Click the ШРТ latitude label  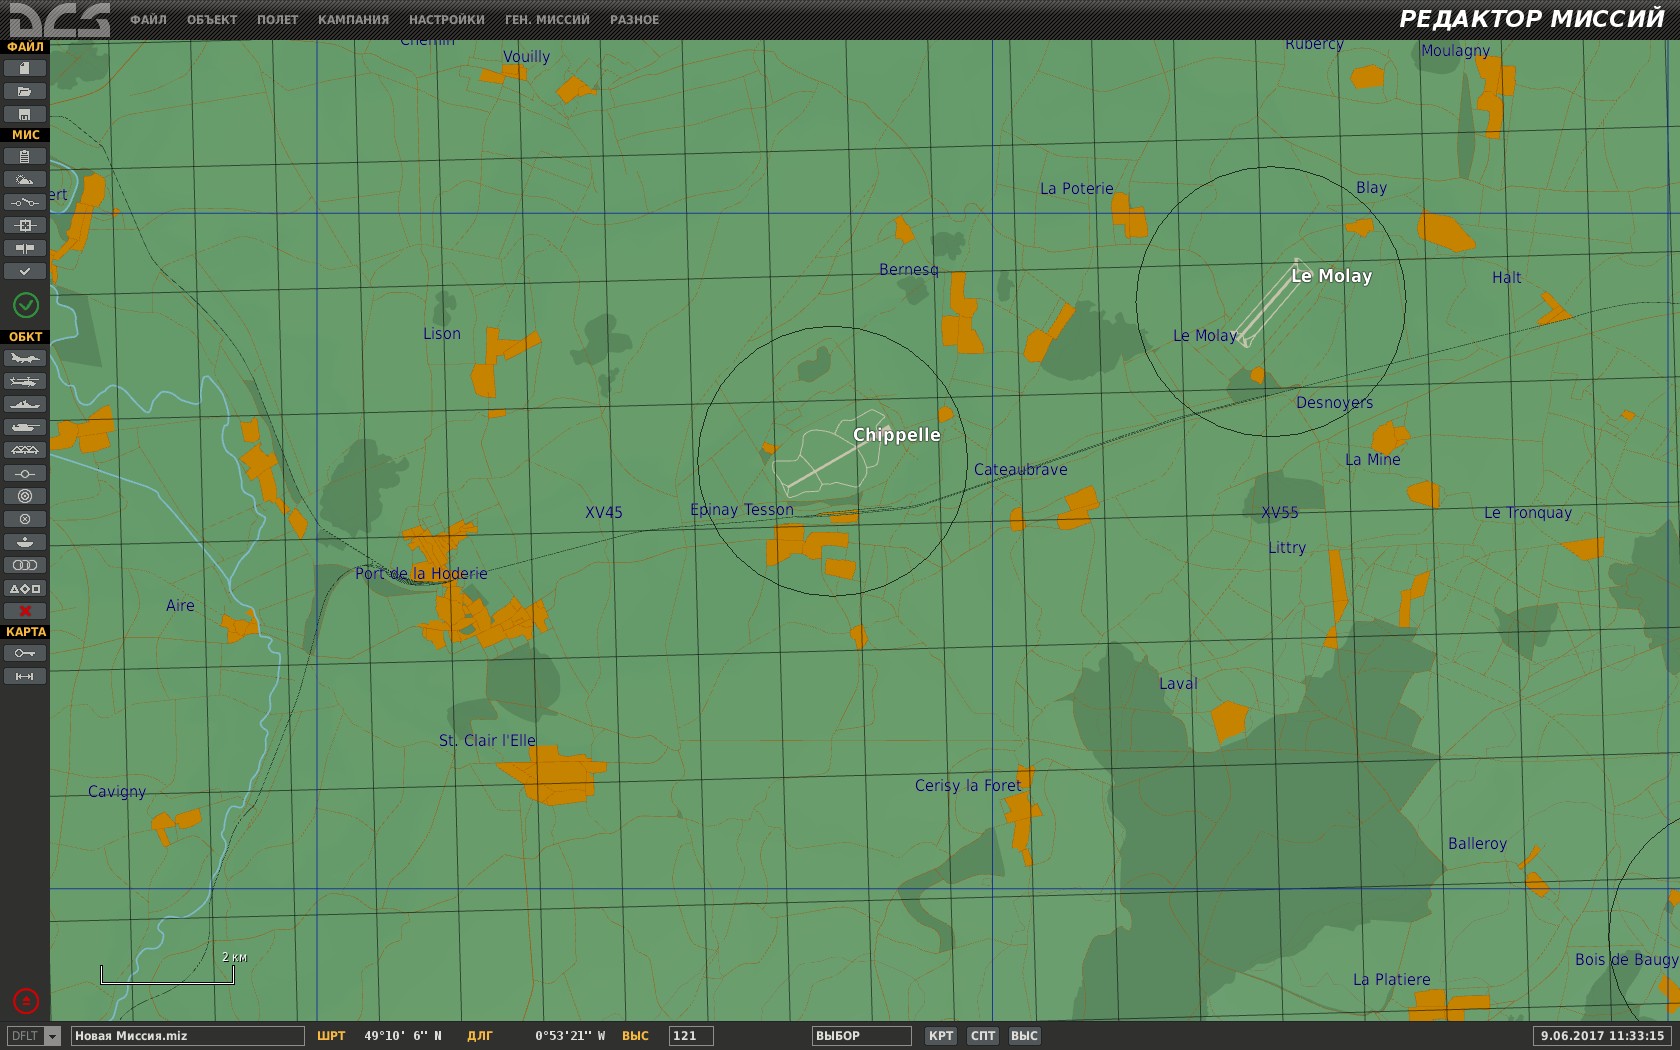(x=331, y=1036)
